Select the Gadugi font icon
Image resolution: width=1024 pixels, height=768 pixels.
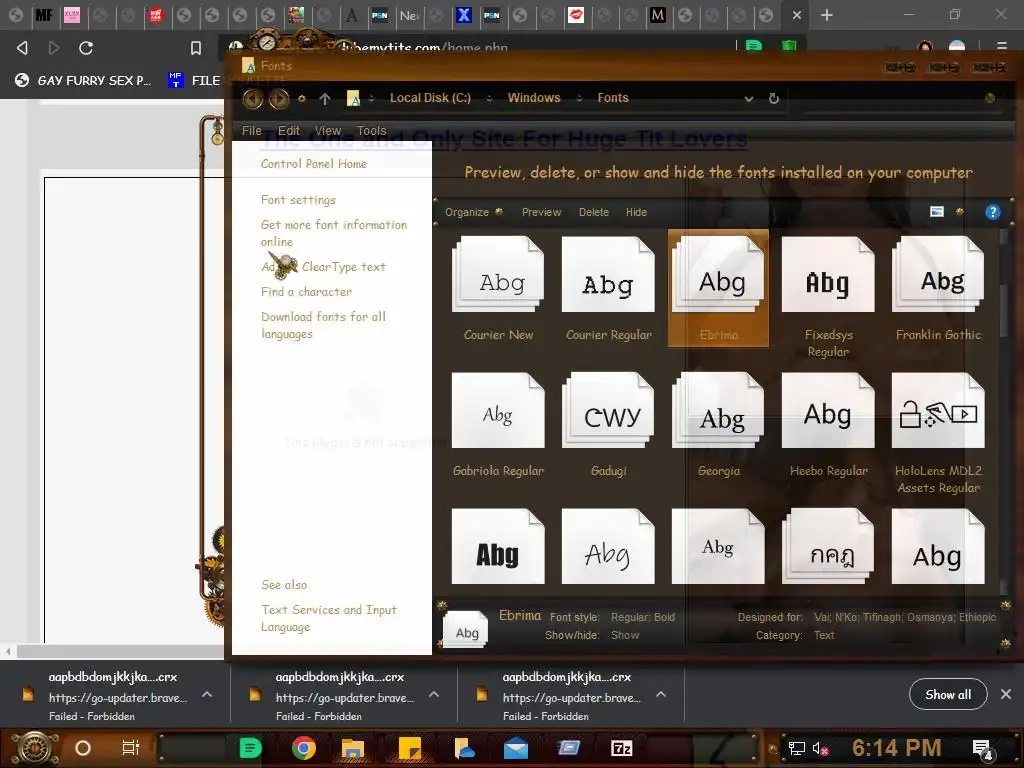click(x=608, y=410)
